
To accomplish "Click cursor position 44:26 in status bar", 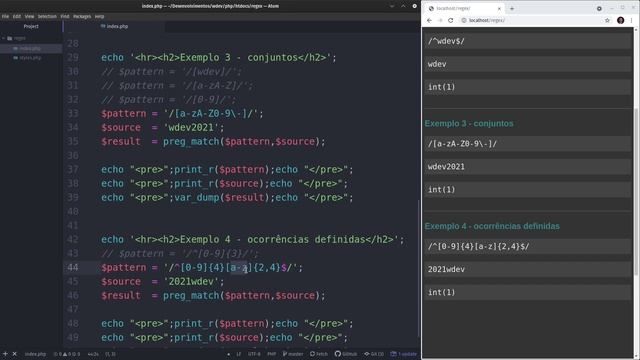I will [x=93, y=354].
